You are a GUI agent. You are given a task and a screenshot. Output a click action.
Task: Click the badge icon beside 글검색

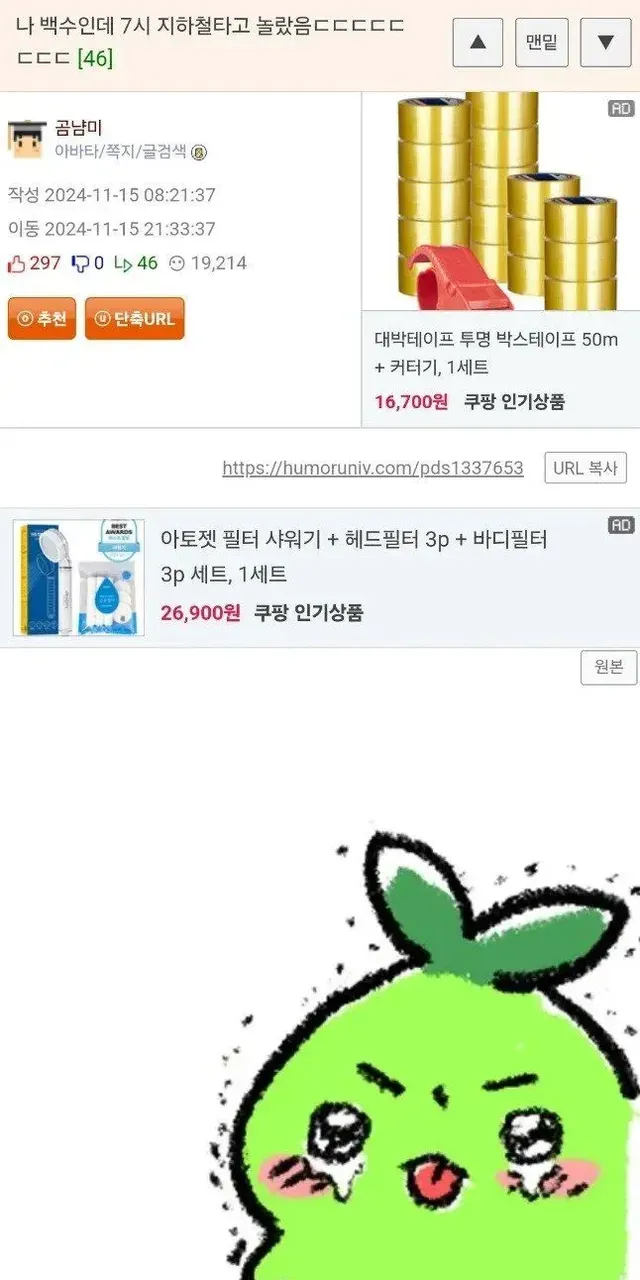pyautogui.click(x=199, y=153)
